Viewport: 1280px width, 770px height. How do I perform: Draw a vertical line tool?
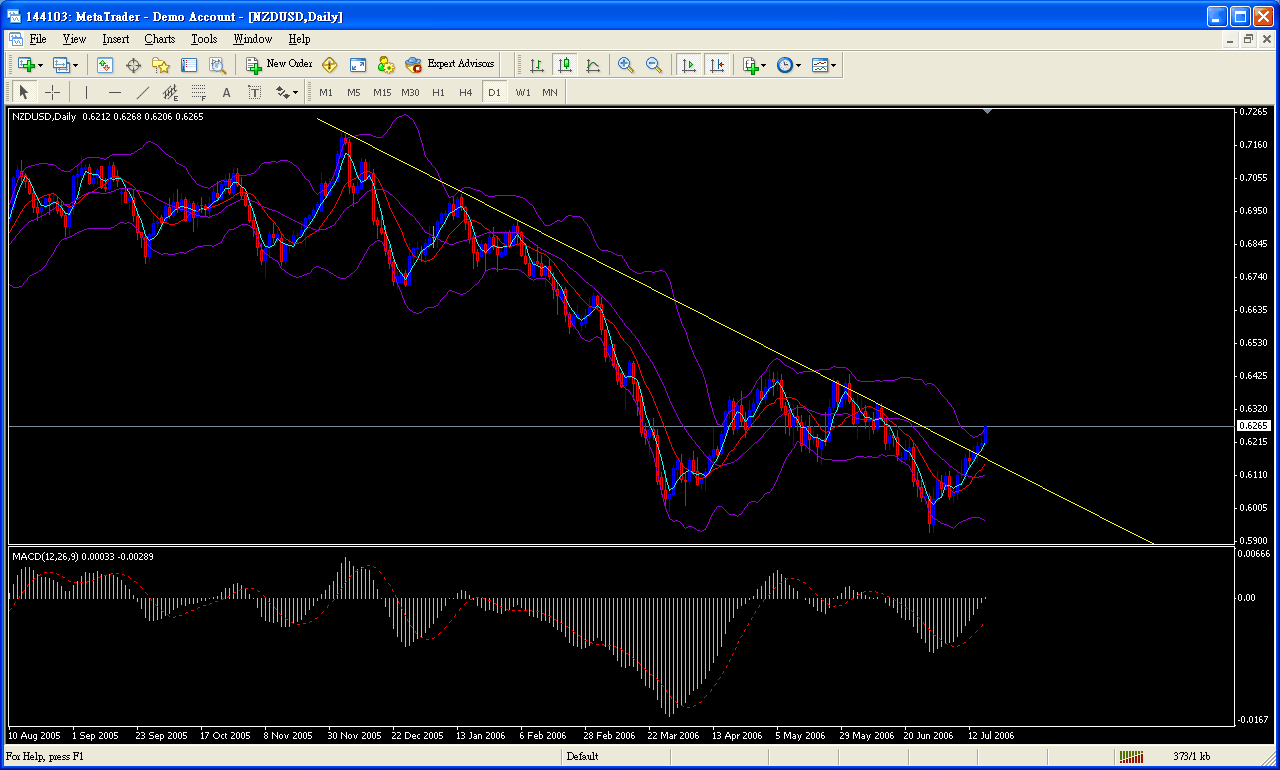point(87,92)
